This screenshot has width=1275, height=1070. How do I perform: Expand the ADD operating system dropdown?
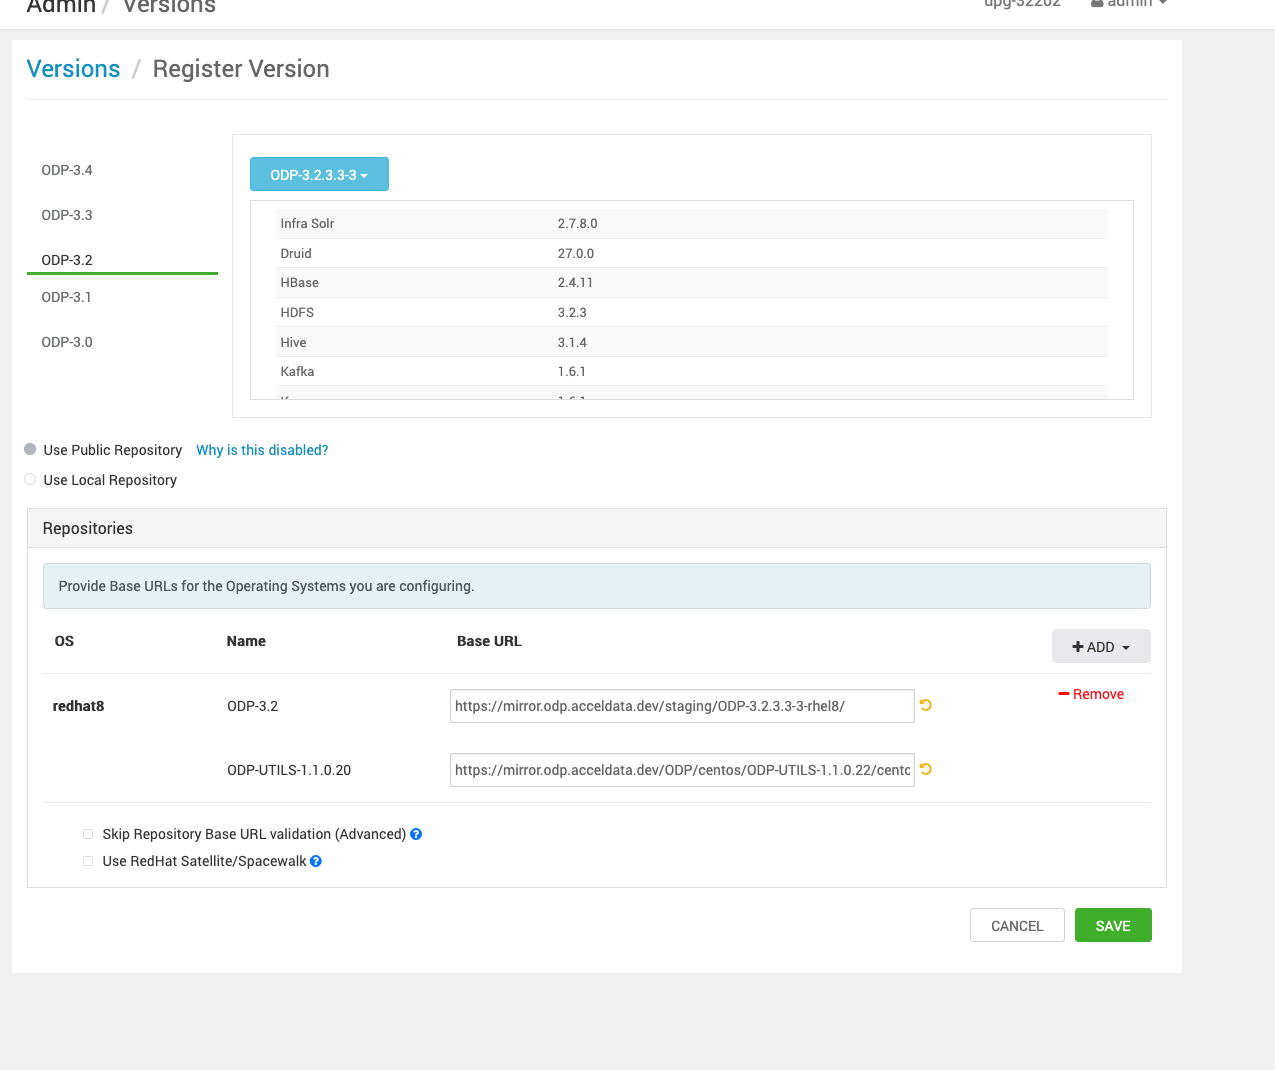[1100, 647]
